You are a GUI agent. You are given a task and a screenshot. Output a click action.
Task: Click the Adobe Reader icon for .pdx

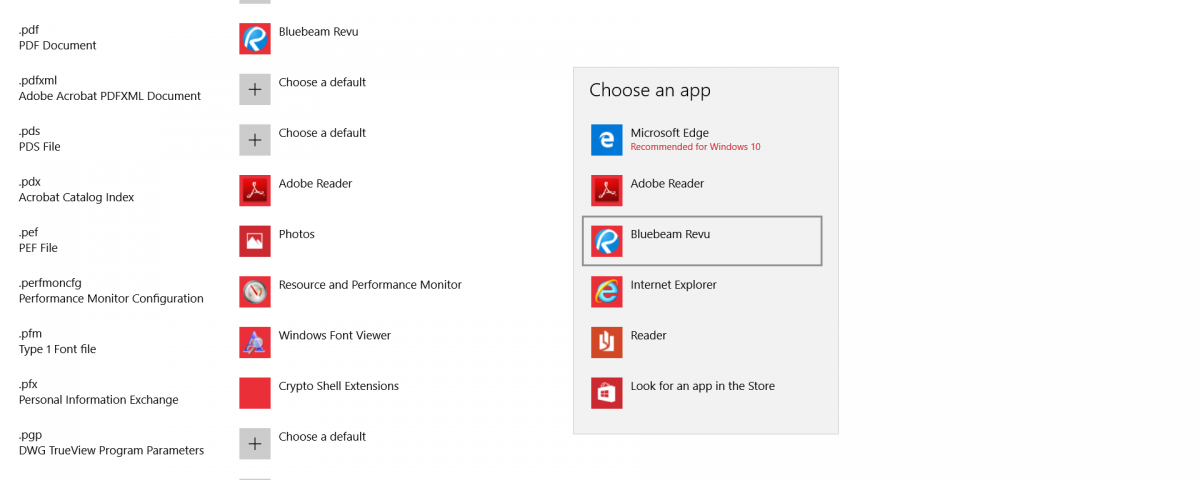pyautogui.click(x=255, y=190)
